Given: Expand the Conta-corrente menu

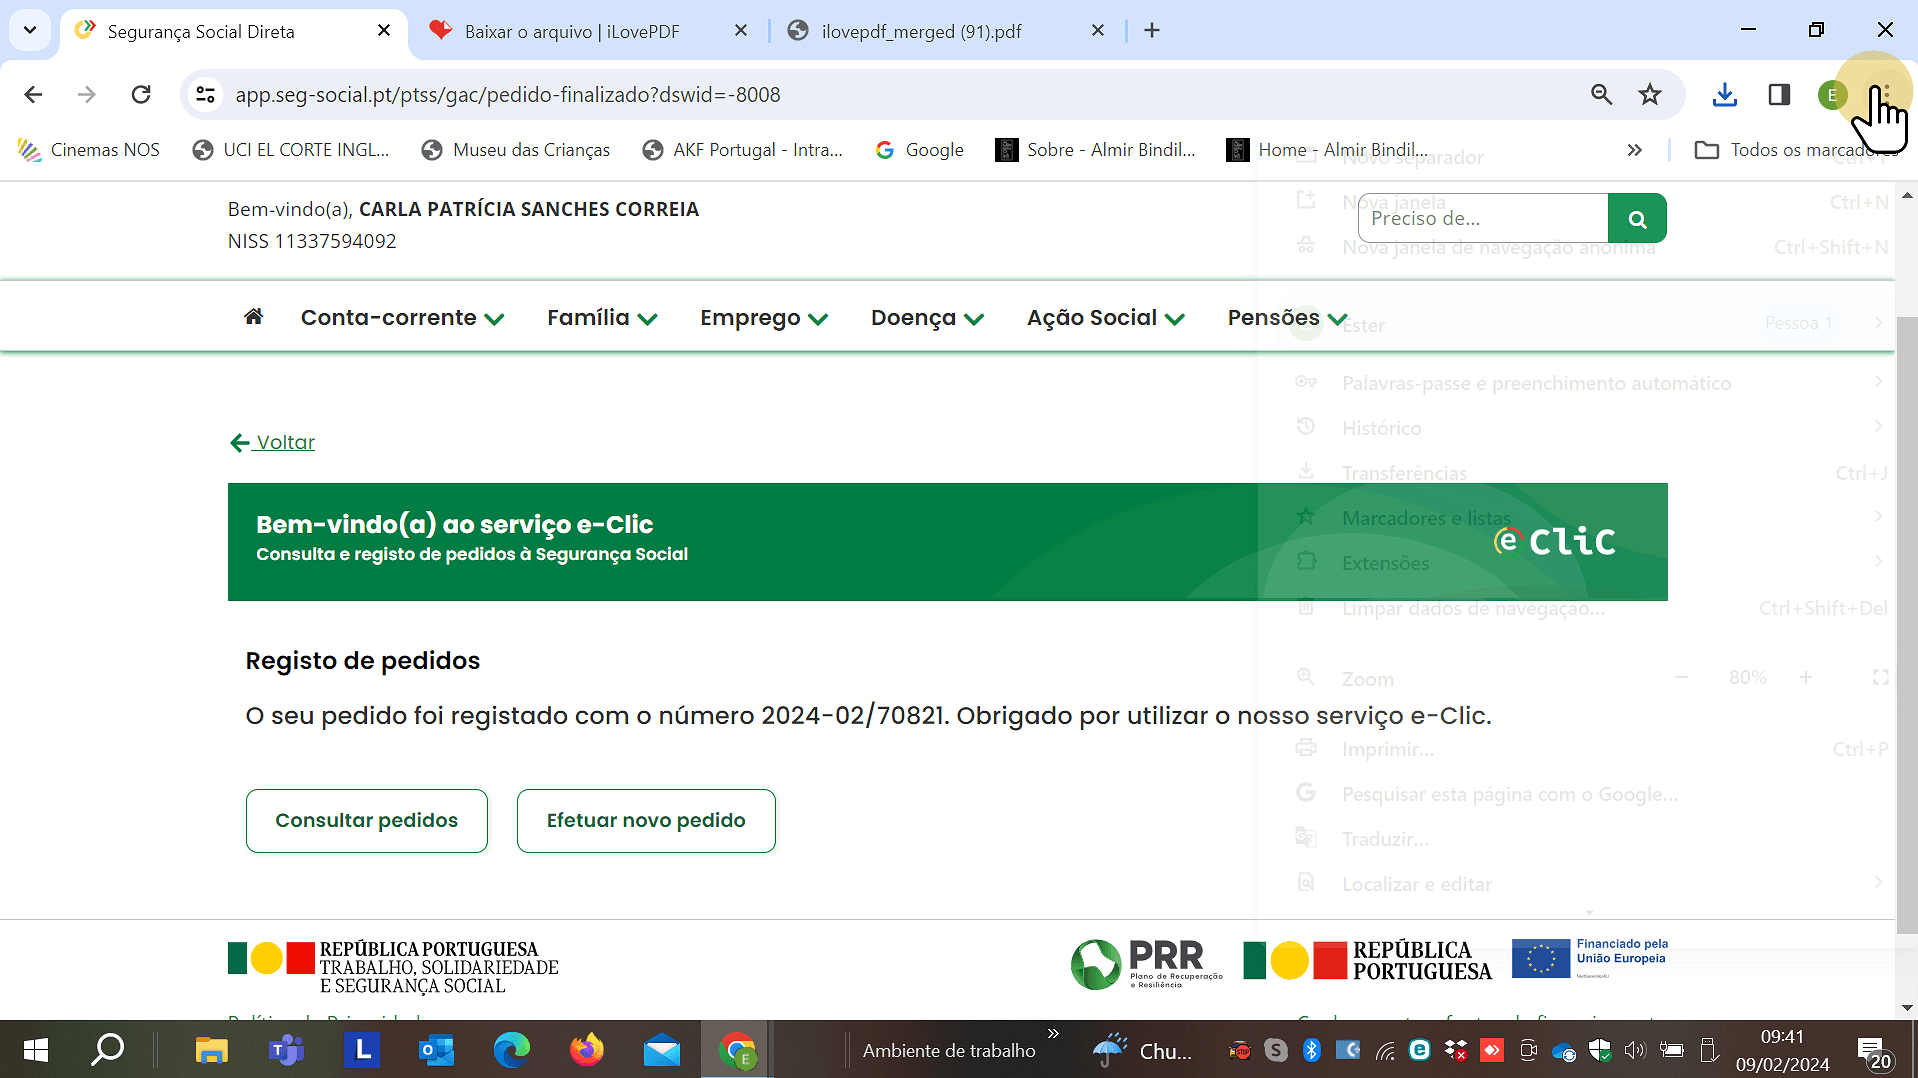Looking at the screenshot, I should pos(402,318).
